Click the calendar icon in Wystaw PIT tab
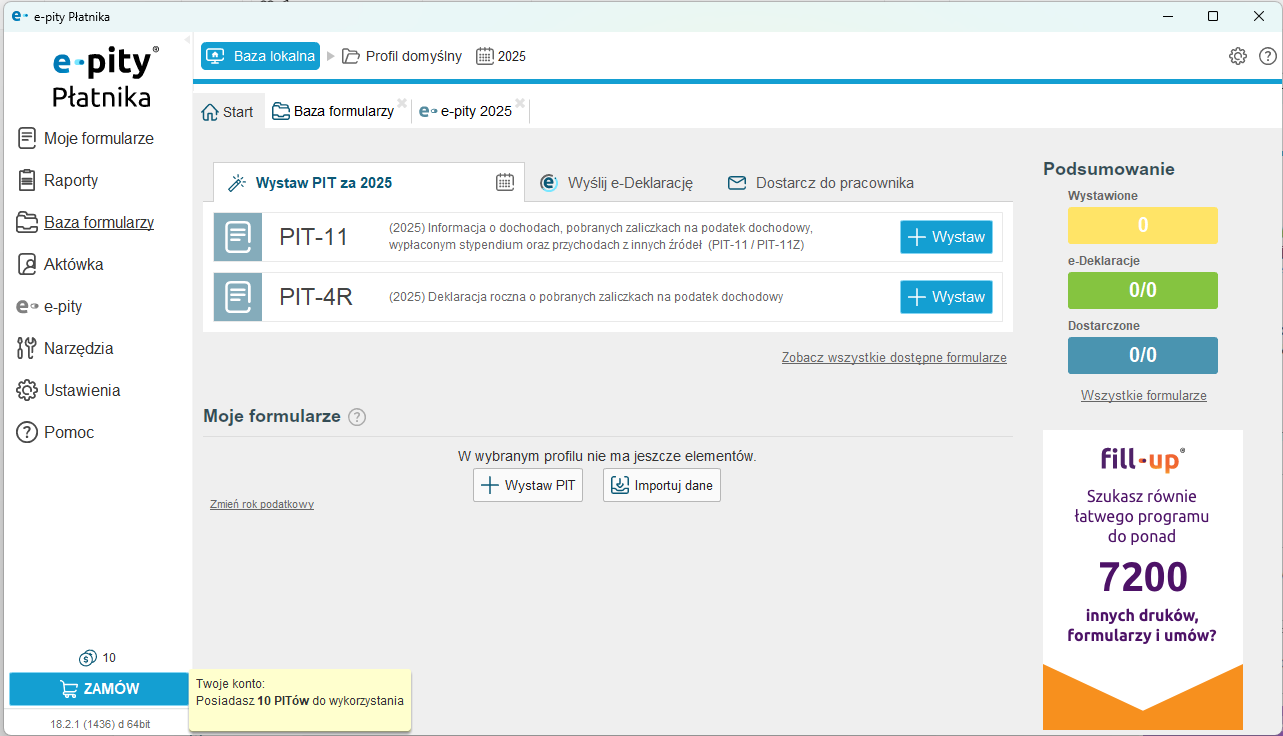 click(x=505, y=182)
